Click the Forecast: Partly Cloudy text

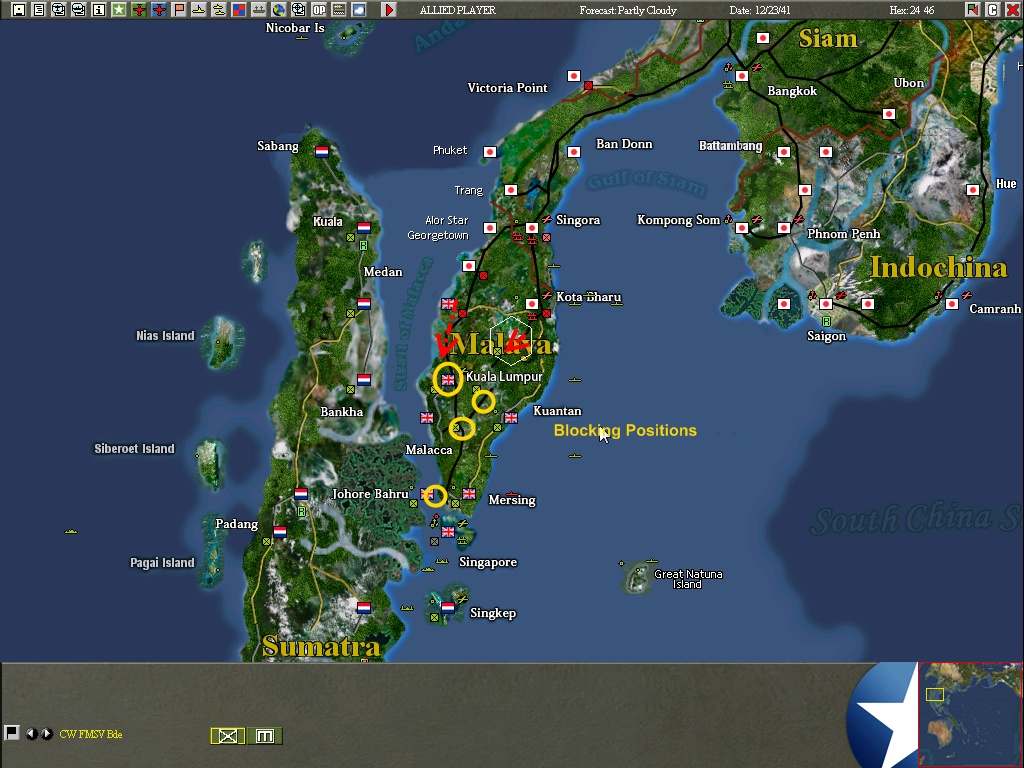click(628, 10)
